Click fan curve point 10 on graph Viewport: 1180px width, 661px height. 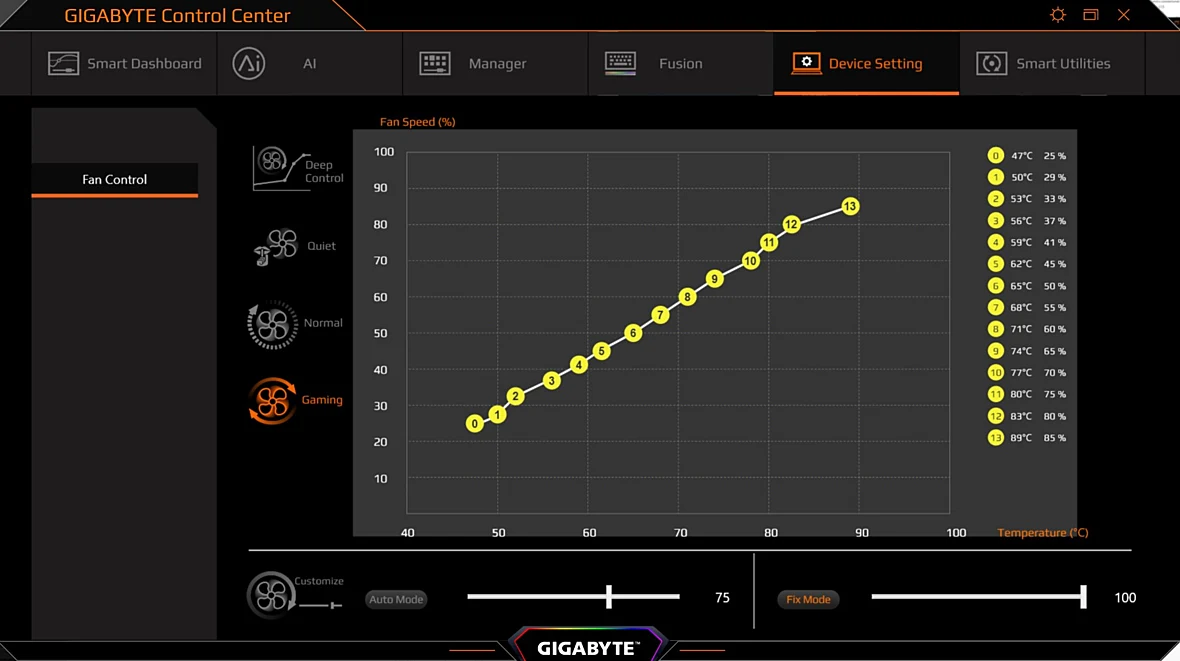[750, 260]
